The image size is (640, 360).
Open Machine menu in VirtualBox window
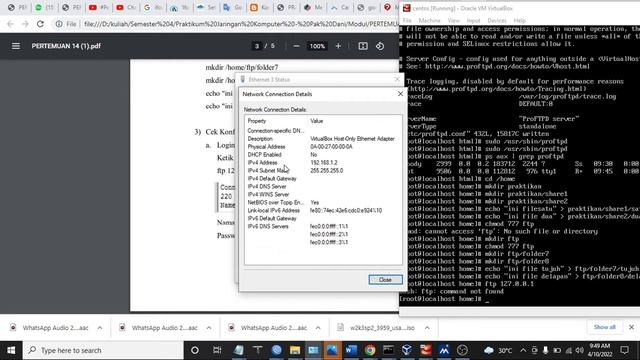(429, 20)
